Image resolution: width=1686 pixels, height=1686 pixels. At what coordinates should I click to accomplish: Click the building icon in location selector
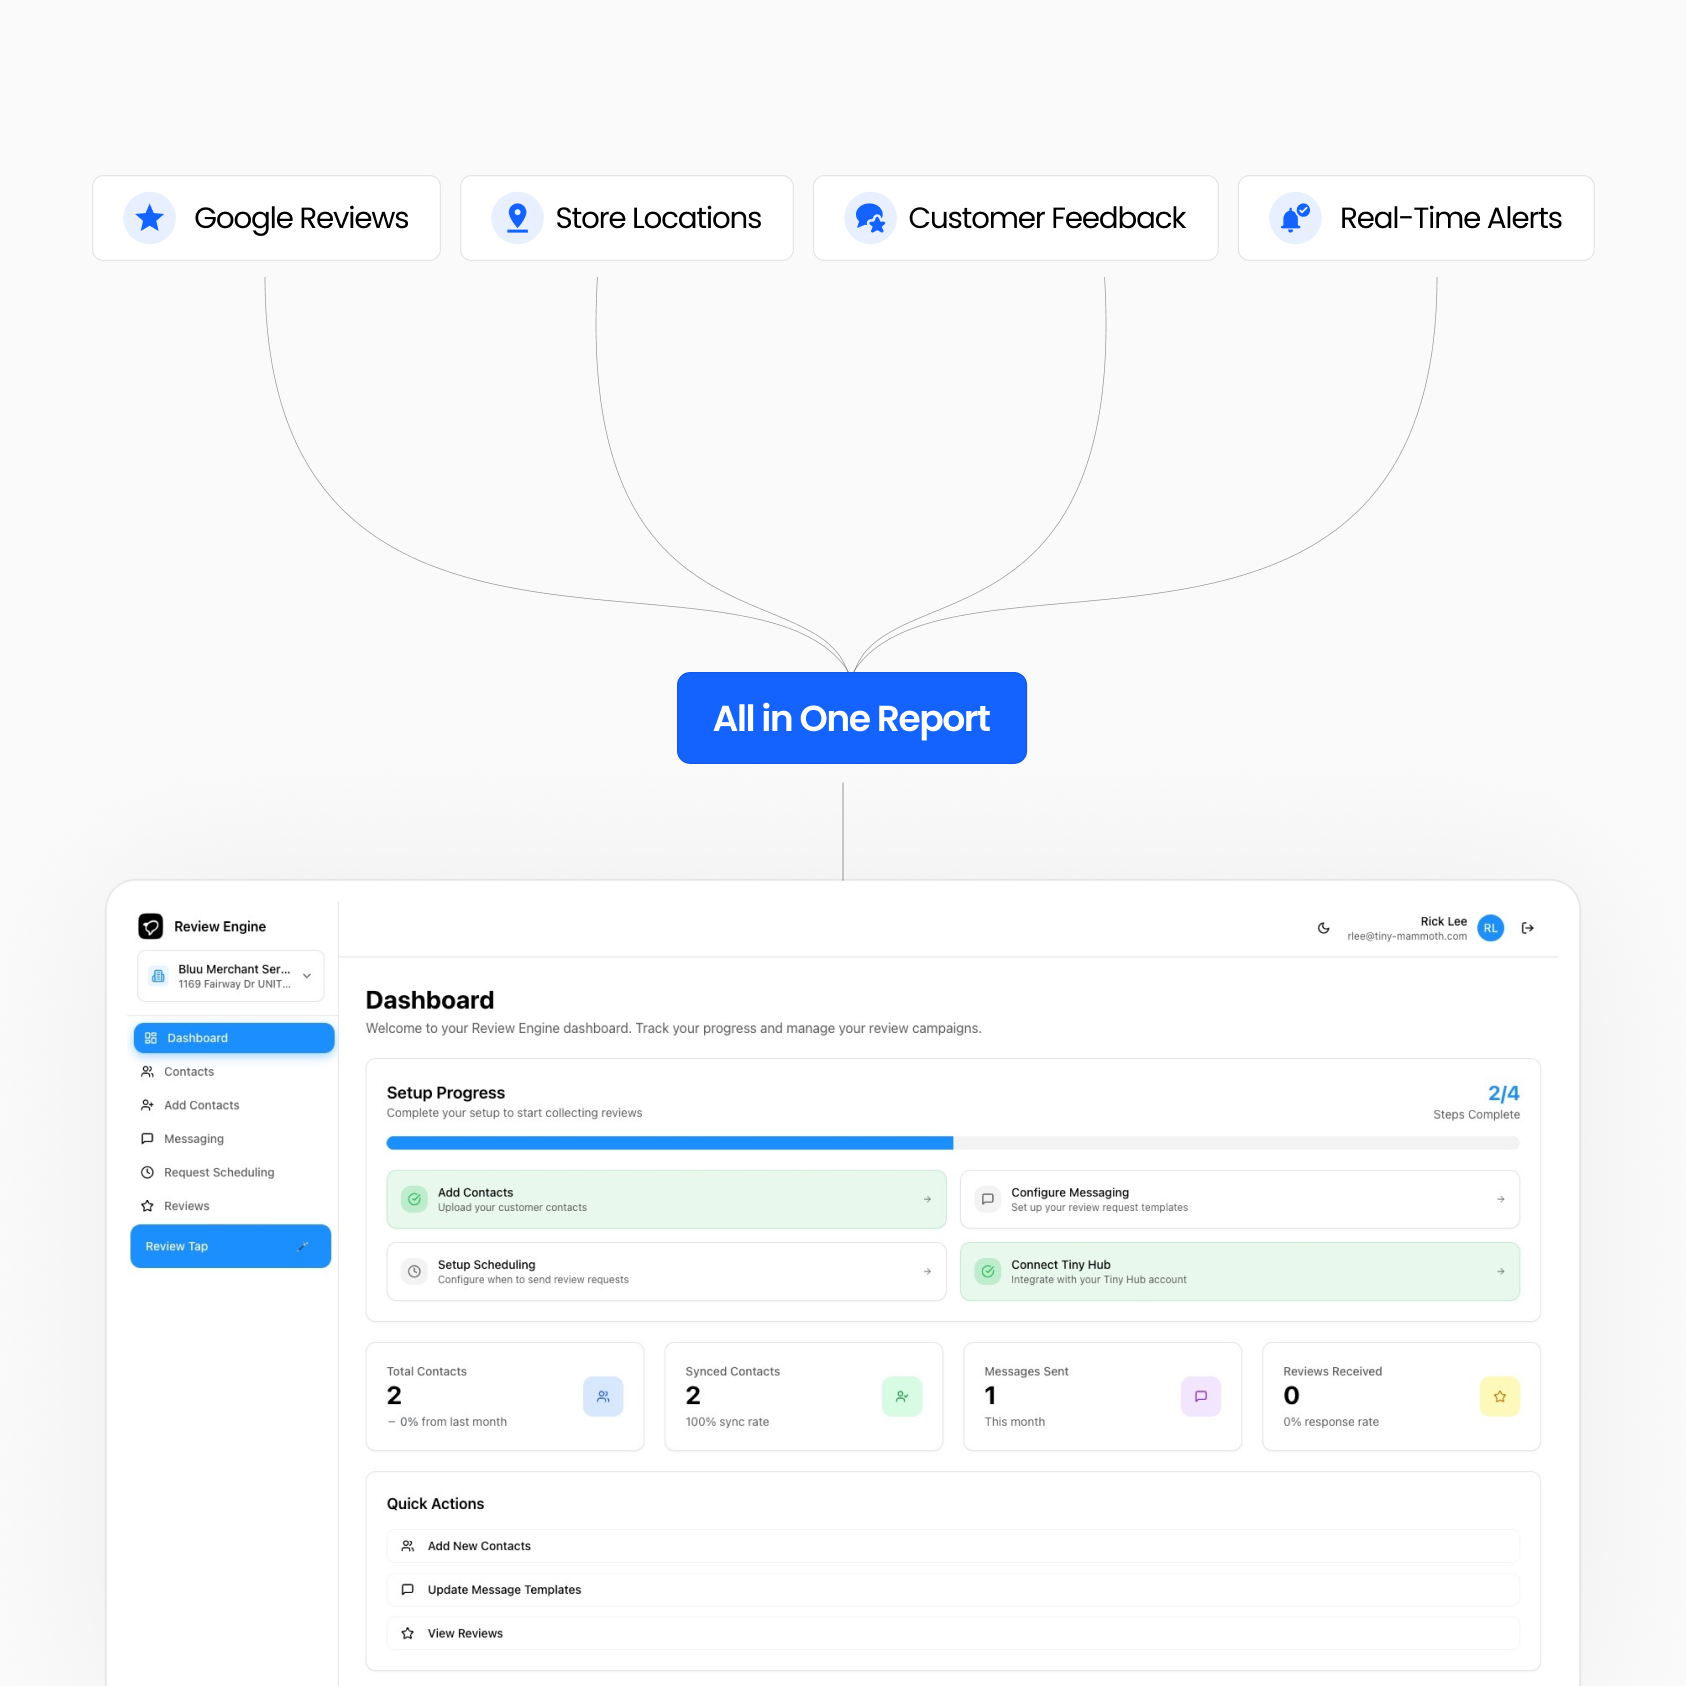click(158, 976)
